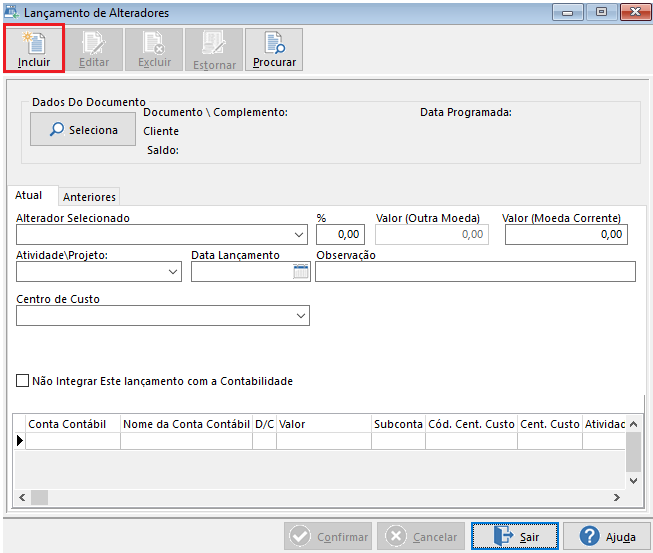Click the Cent. Custo column header
Viewport: 653px width, 553px height.
pyautogui.click(x=550, y=424)
